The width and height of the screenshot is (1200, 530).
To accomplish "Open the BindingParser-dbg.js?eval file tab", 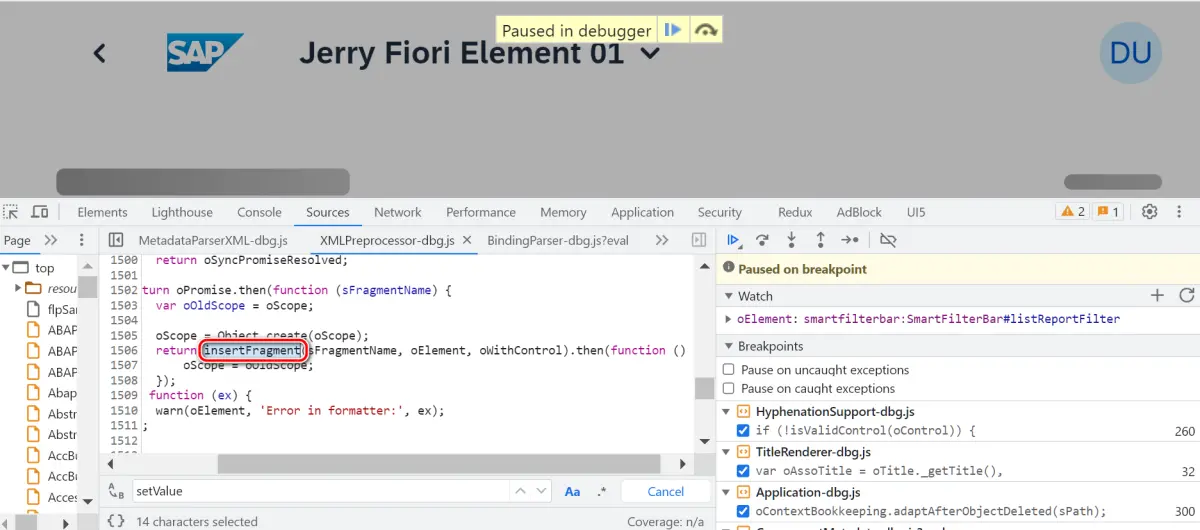I will coord(558,241).
